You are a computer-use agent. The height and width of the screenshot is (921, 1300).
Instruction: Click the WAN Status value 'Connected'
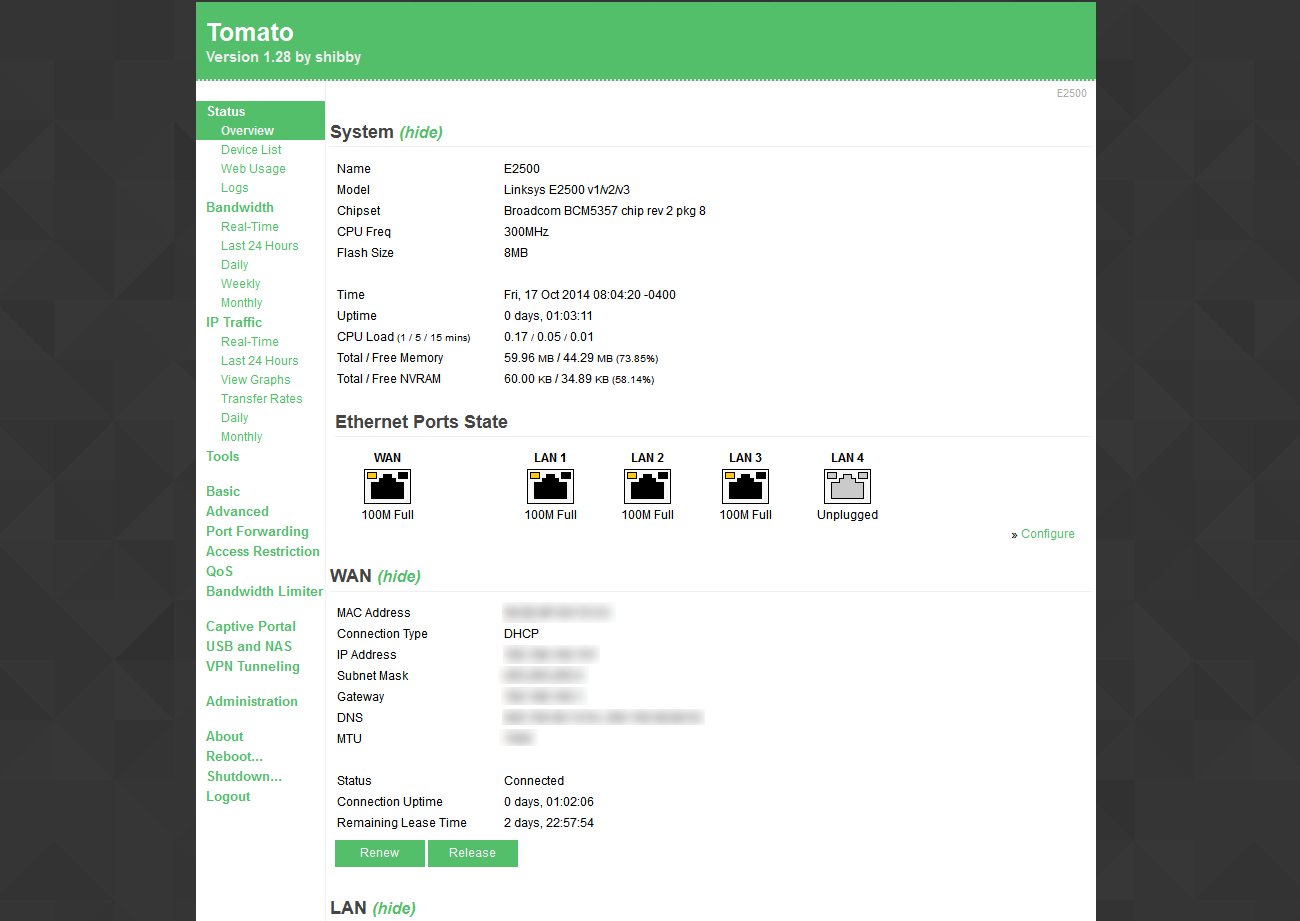tap(534, 781)
